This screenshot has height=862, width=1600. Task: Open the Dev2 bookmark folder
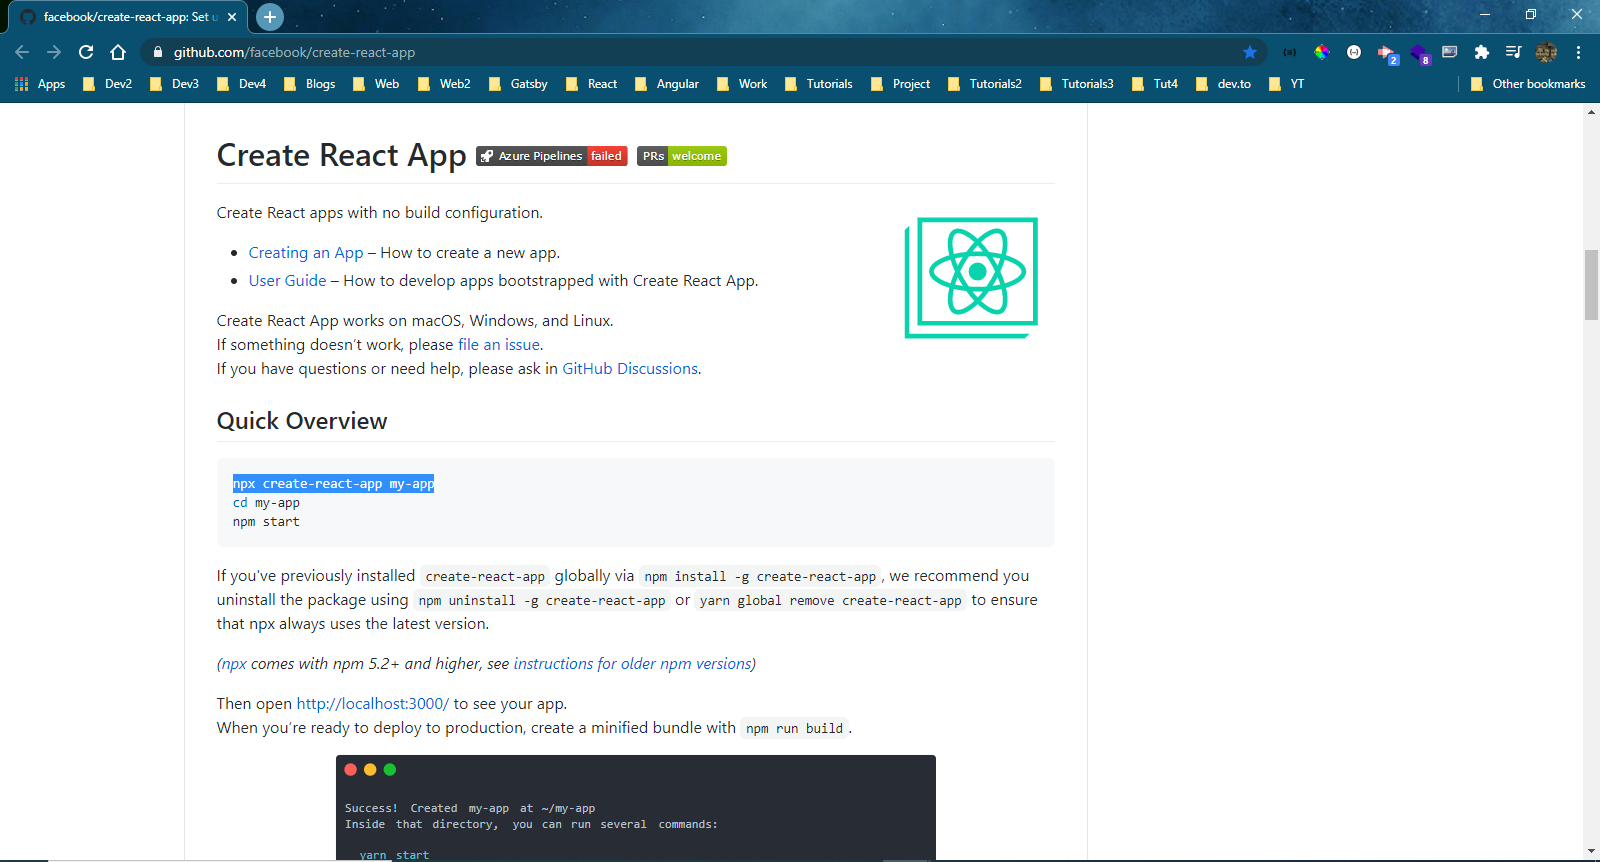(107, 84)
